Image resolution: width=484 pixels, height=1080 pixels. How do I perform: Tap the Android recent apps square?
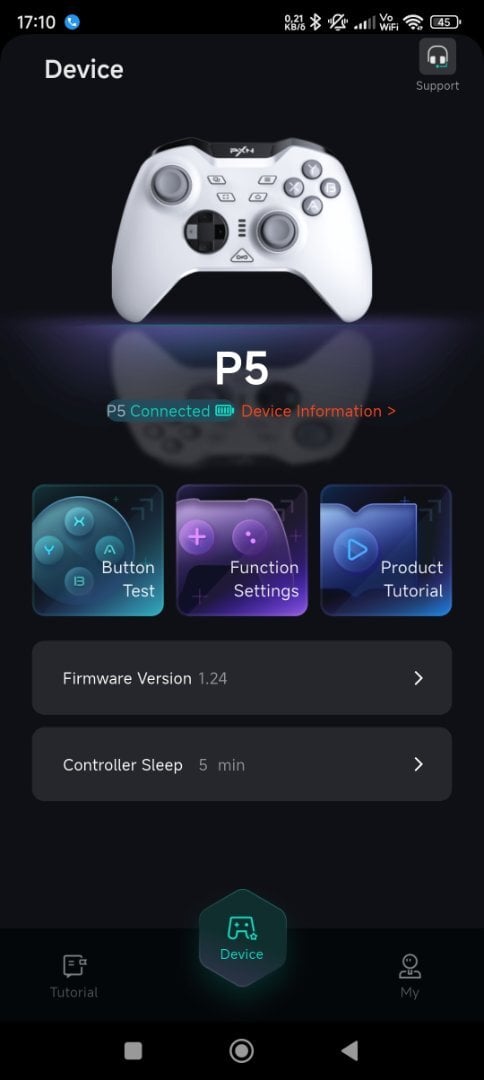click(133, 1050)
